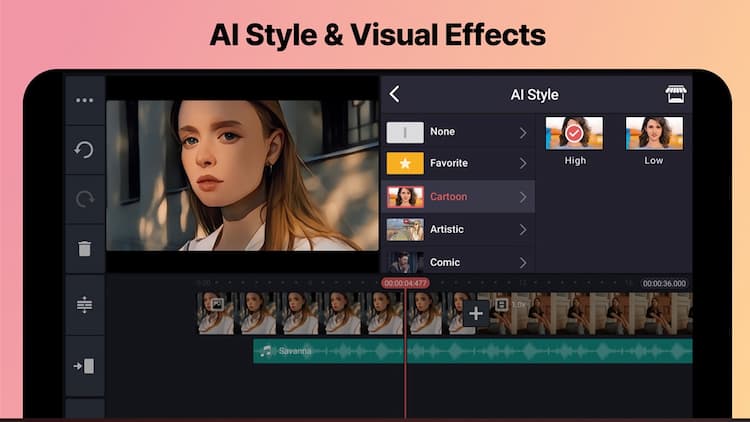The height and width of the screenshot is (422, 750).
Task: Select the Cartoon style category
Action: (x=448, y=197)
